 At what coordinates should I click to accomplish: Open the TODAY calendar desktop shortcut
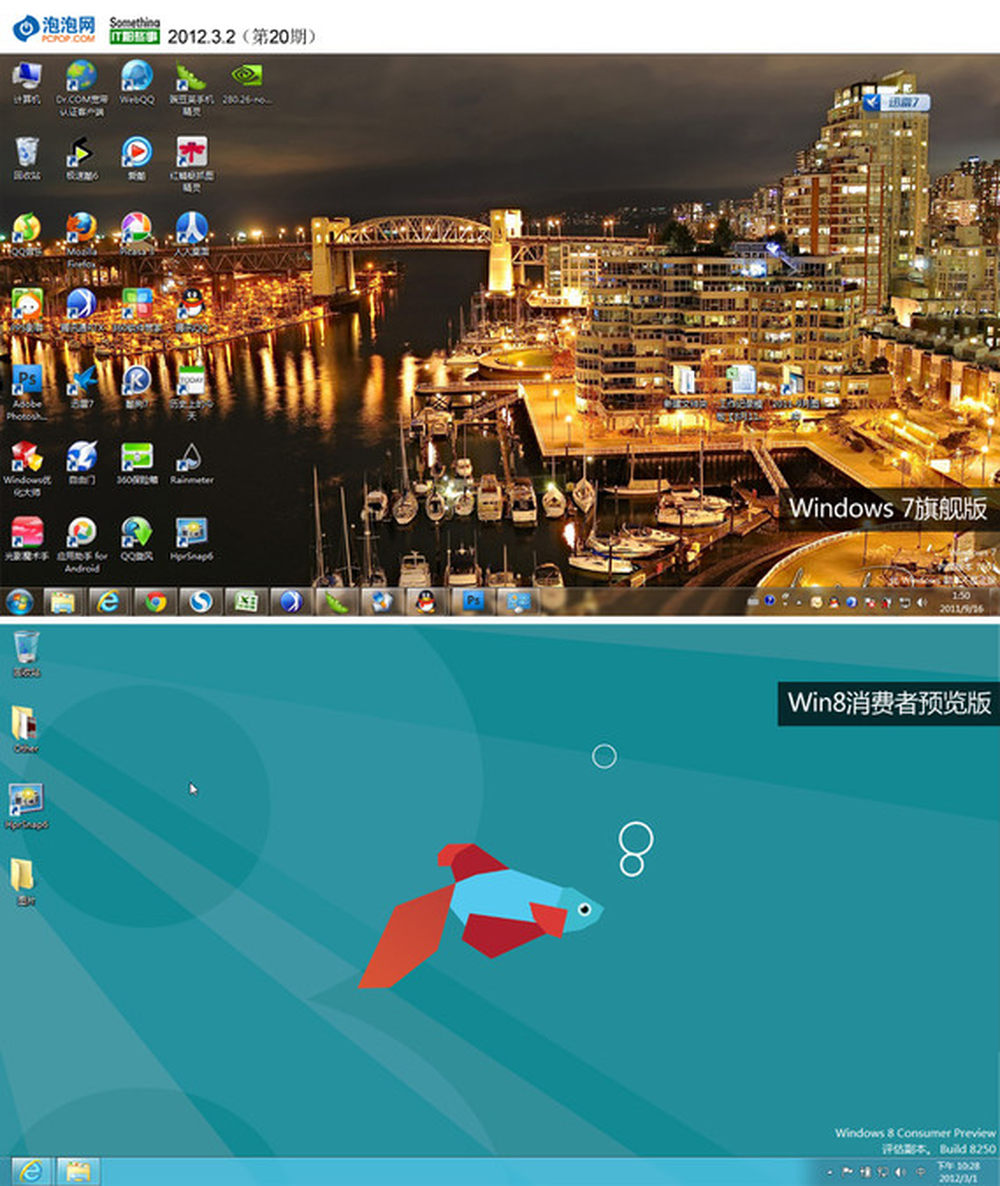pos(191,392)
